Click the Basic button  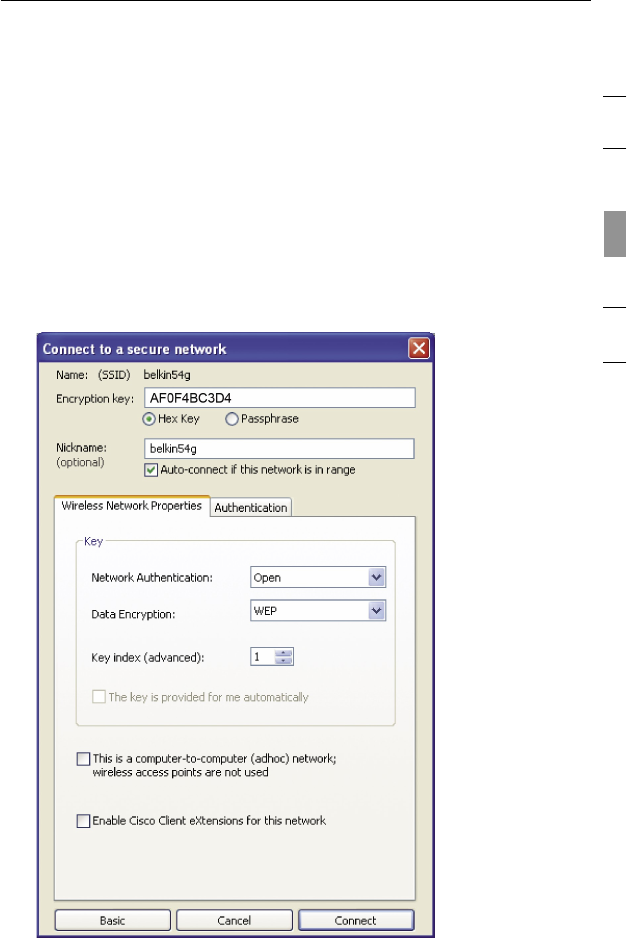(112, 921)
